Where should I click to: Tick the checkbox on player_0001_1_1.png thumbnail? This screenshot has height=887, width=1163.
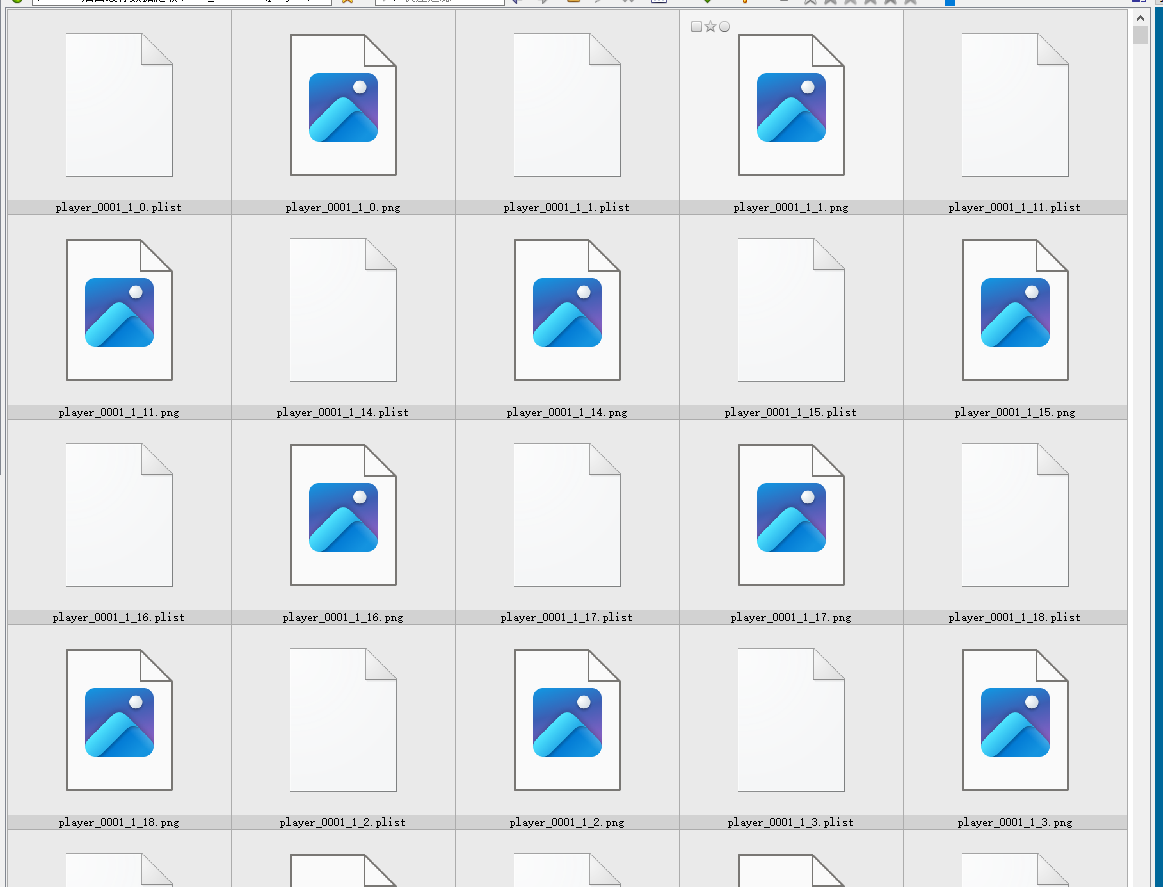(x=696, y=27)
